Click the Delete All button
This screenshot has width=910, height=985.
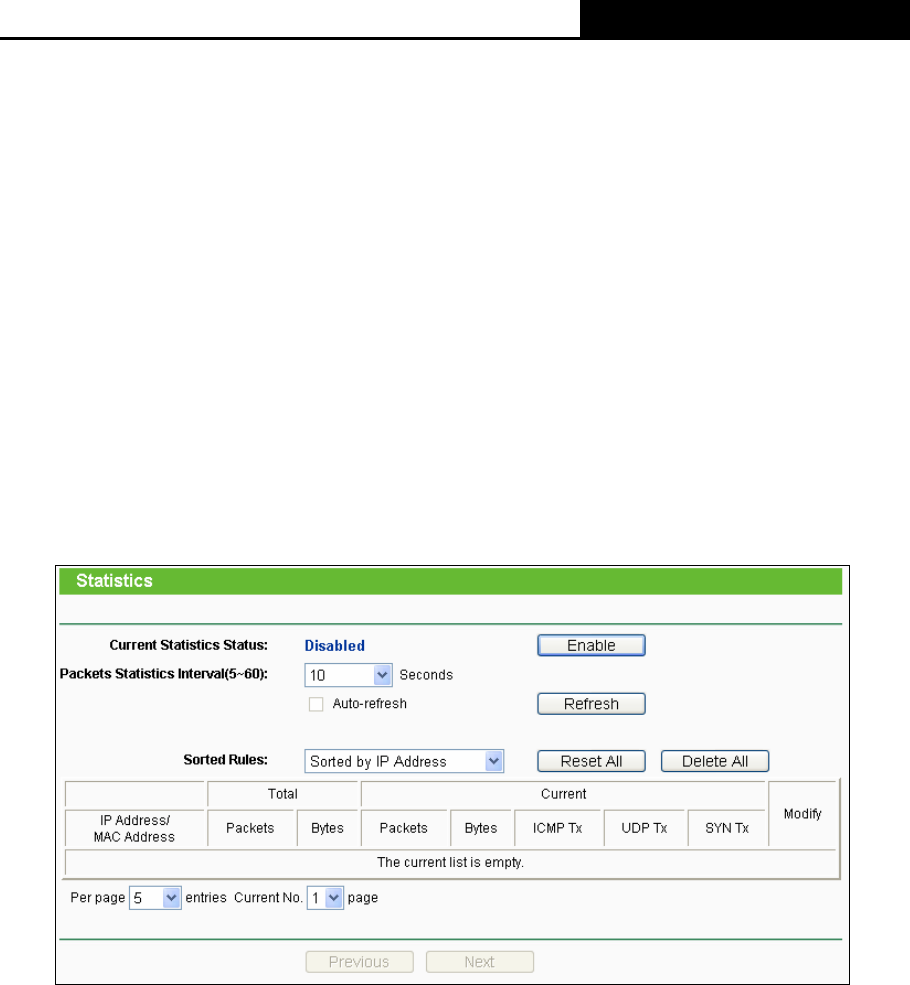[715, 761]
